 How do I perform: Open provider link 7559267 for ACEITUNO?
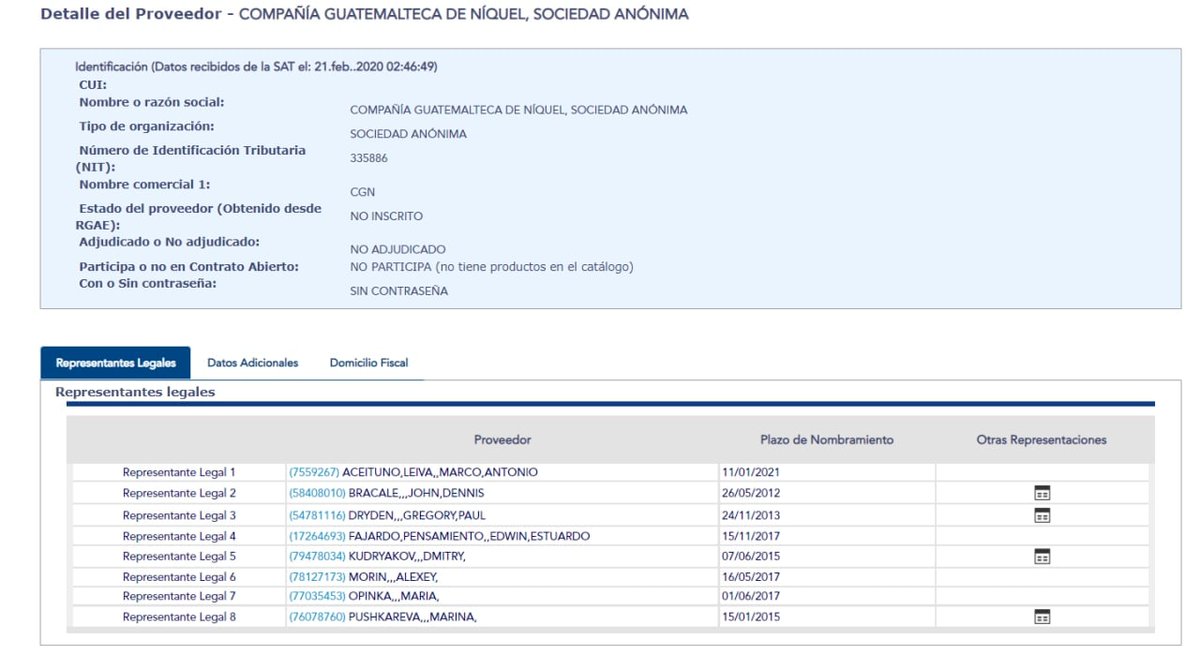pyautogui.click(x=315, y=472)
